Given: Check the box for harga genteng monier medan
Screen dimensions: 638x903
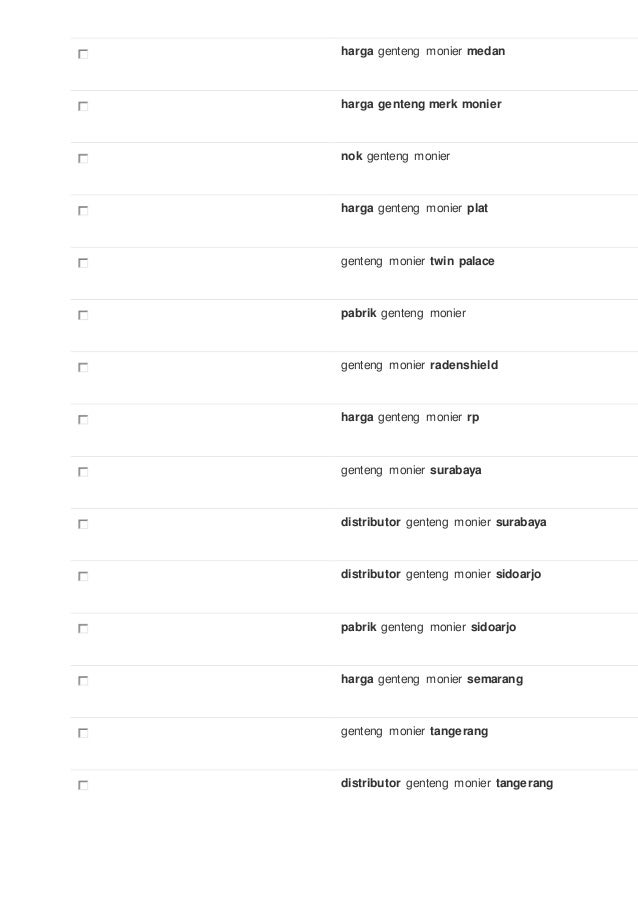Looking at the screenshot, I should [x=83, y=54].
